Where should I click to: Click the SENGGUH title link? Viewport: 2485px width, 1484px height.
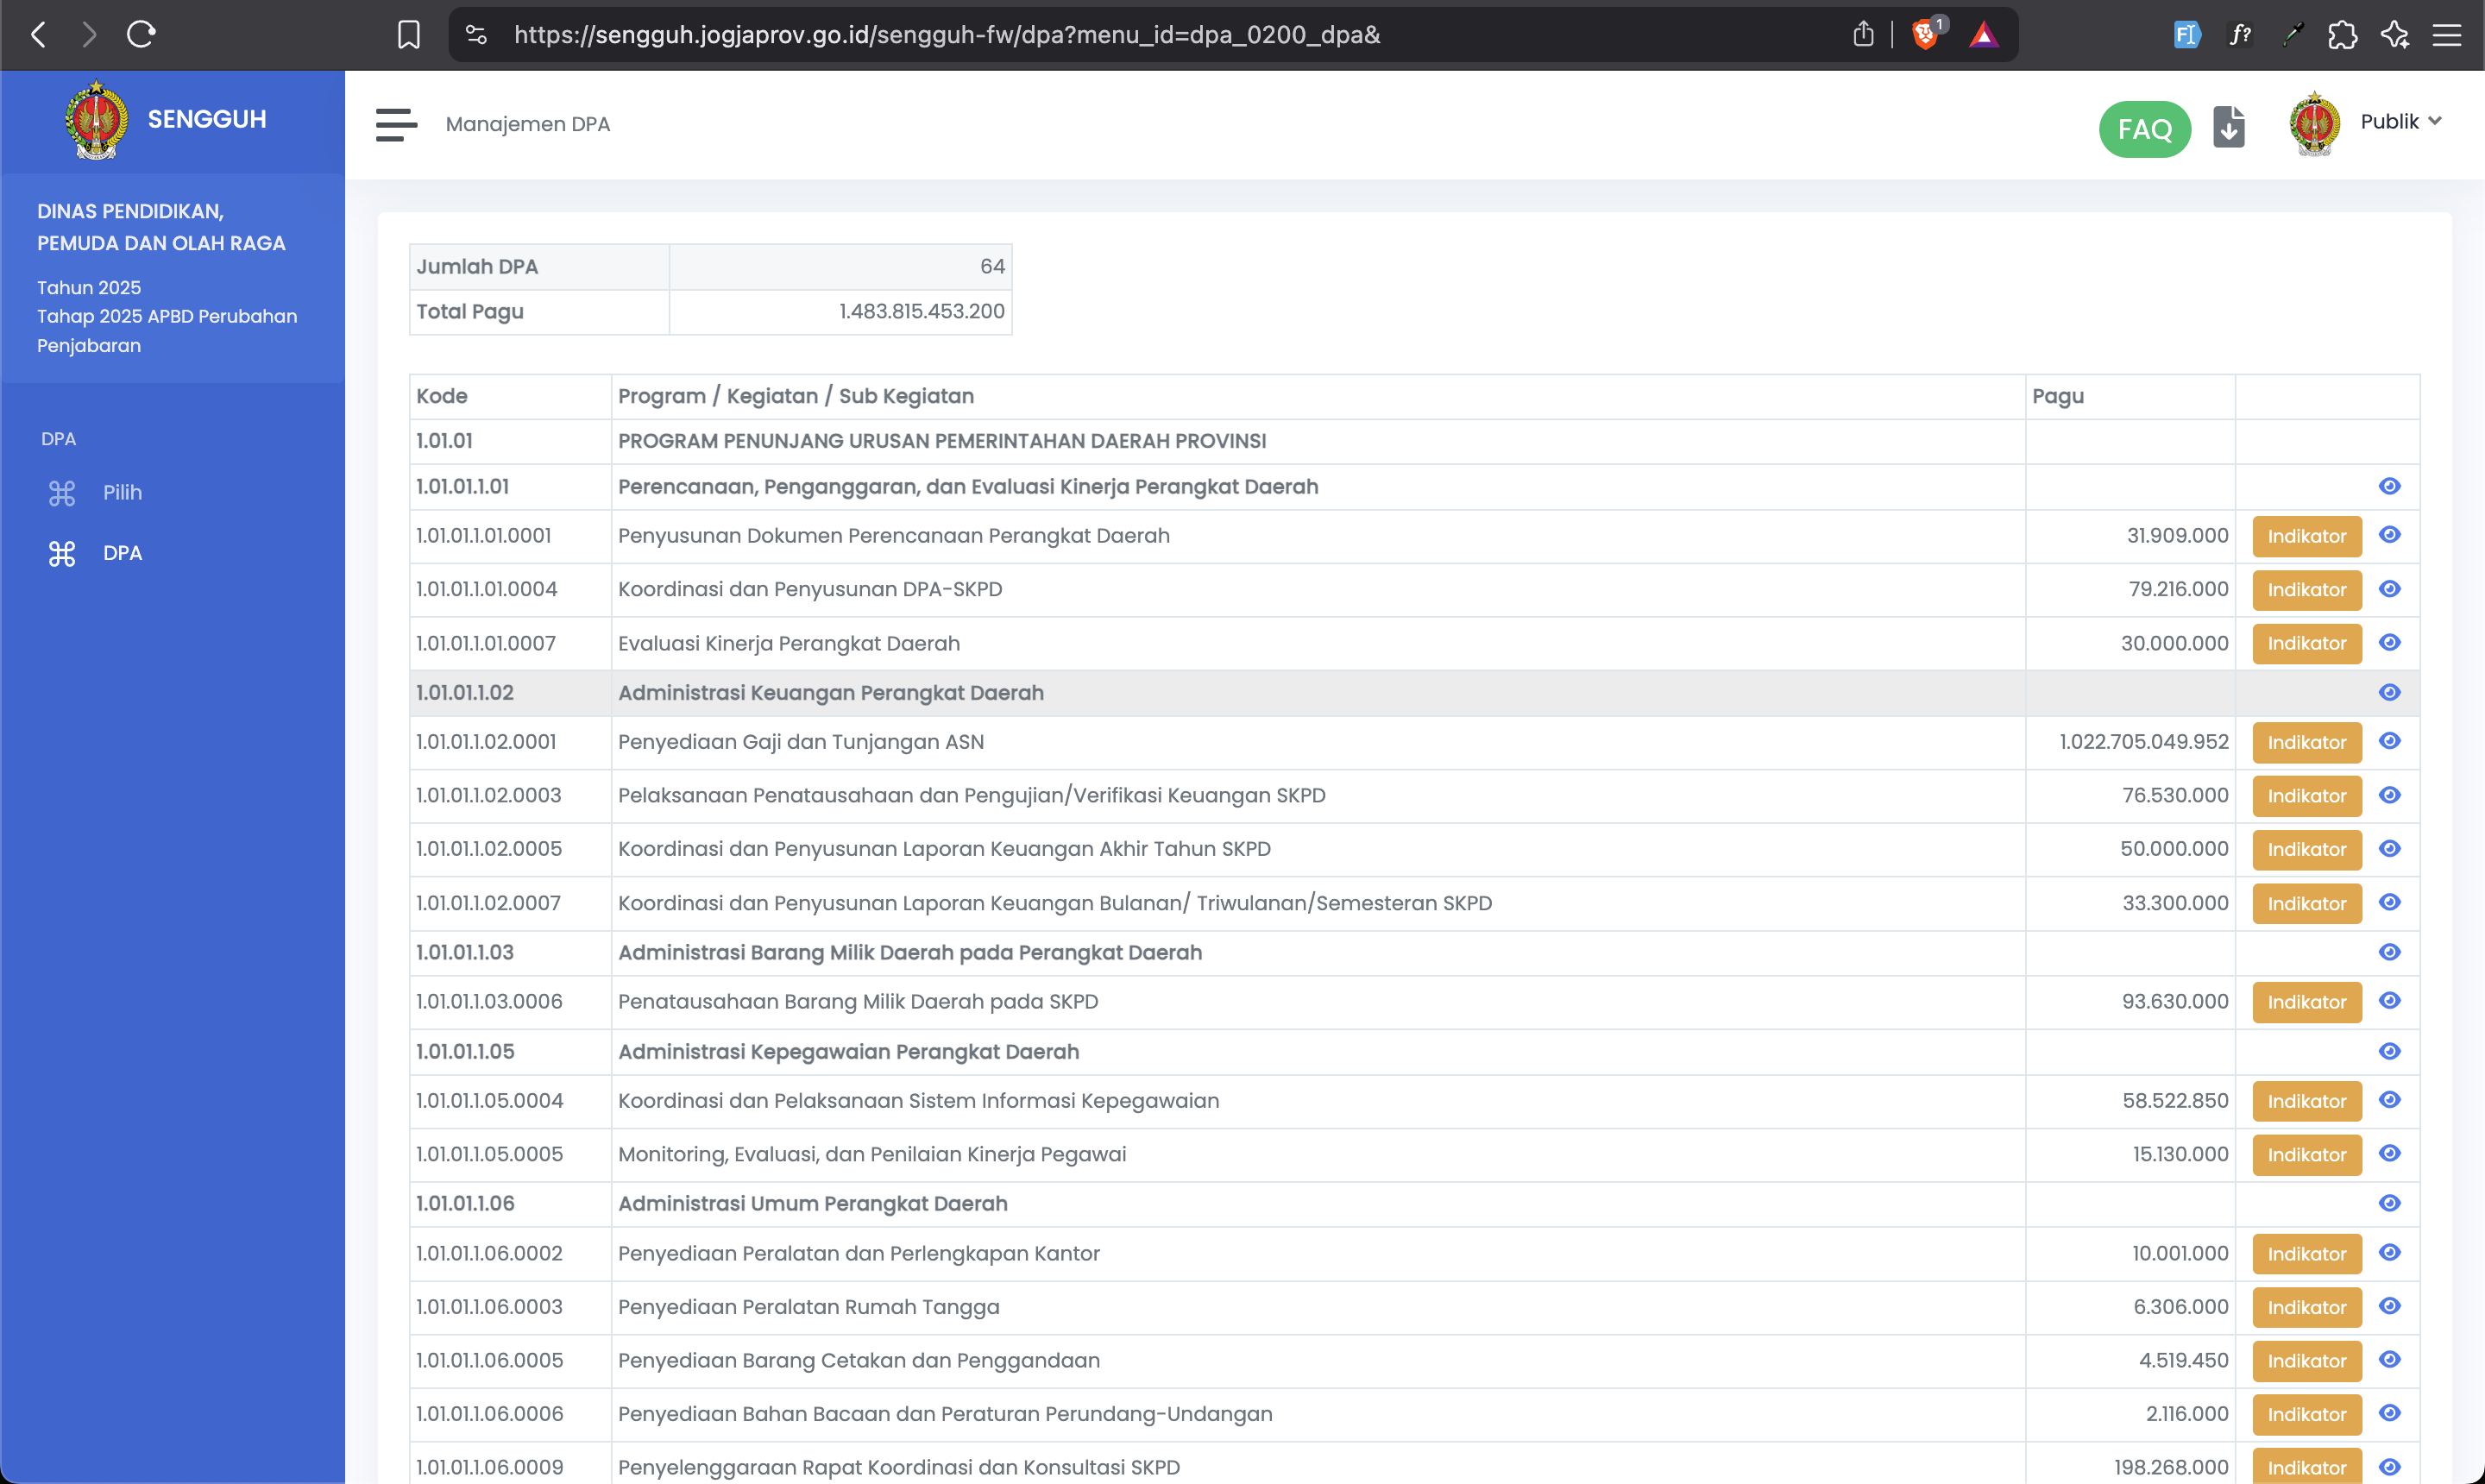[207, 119]
